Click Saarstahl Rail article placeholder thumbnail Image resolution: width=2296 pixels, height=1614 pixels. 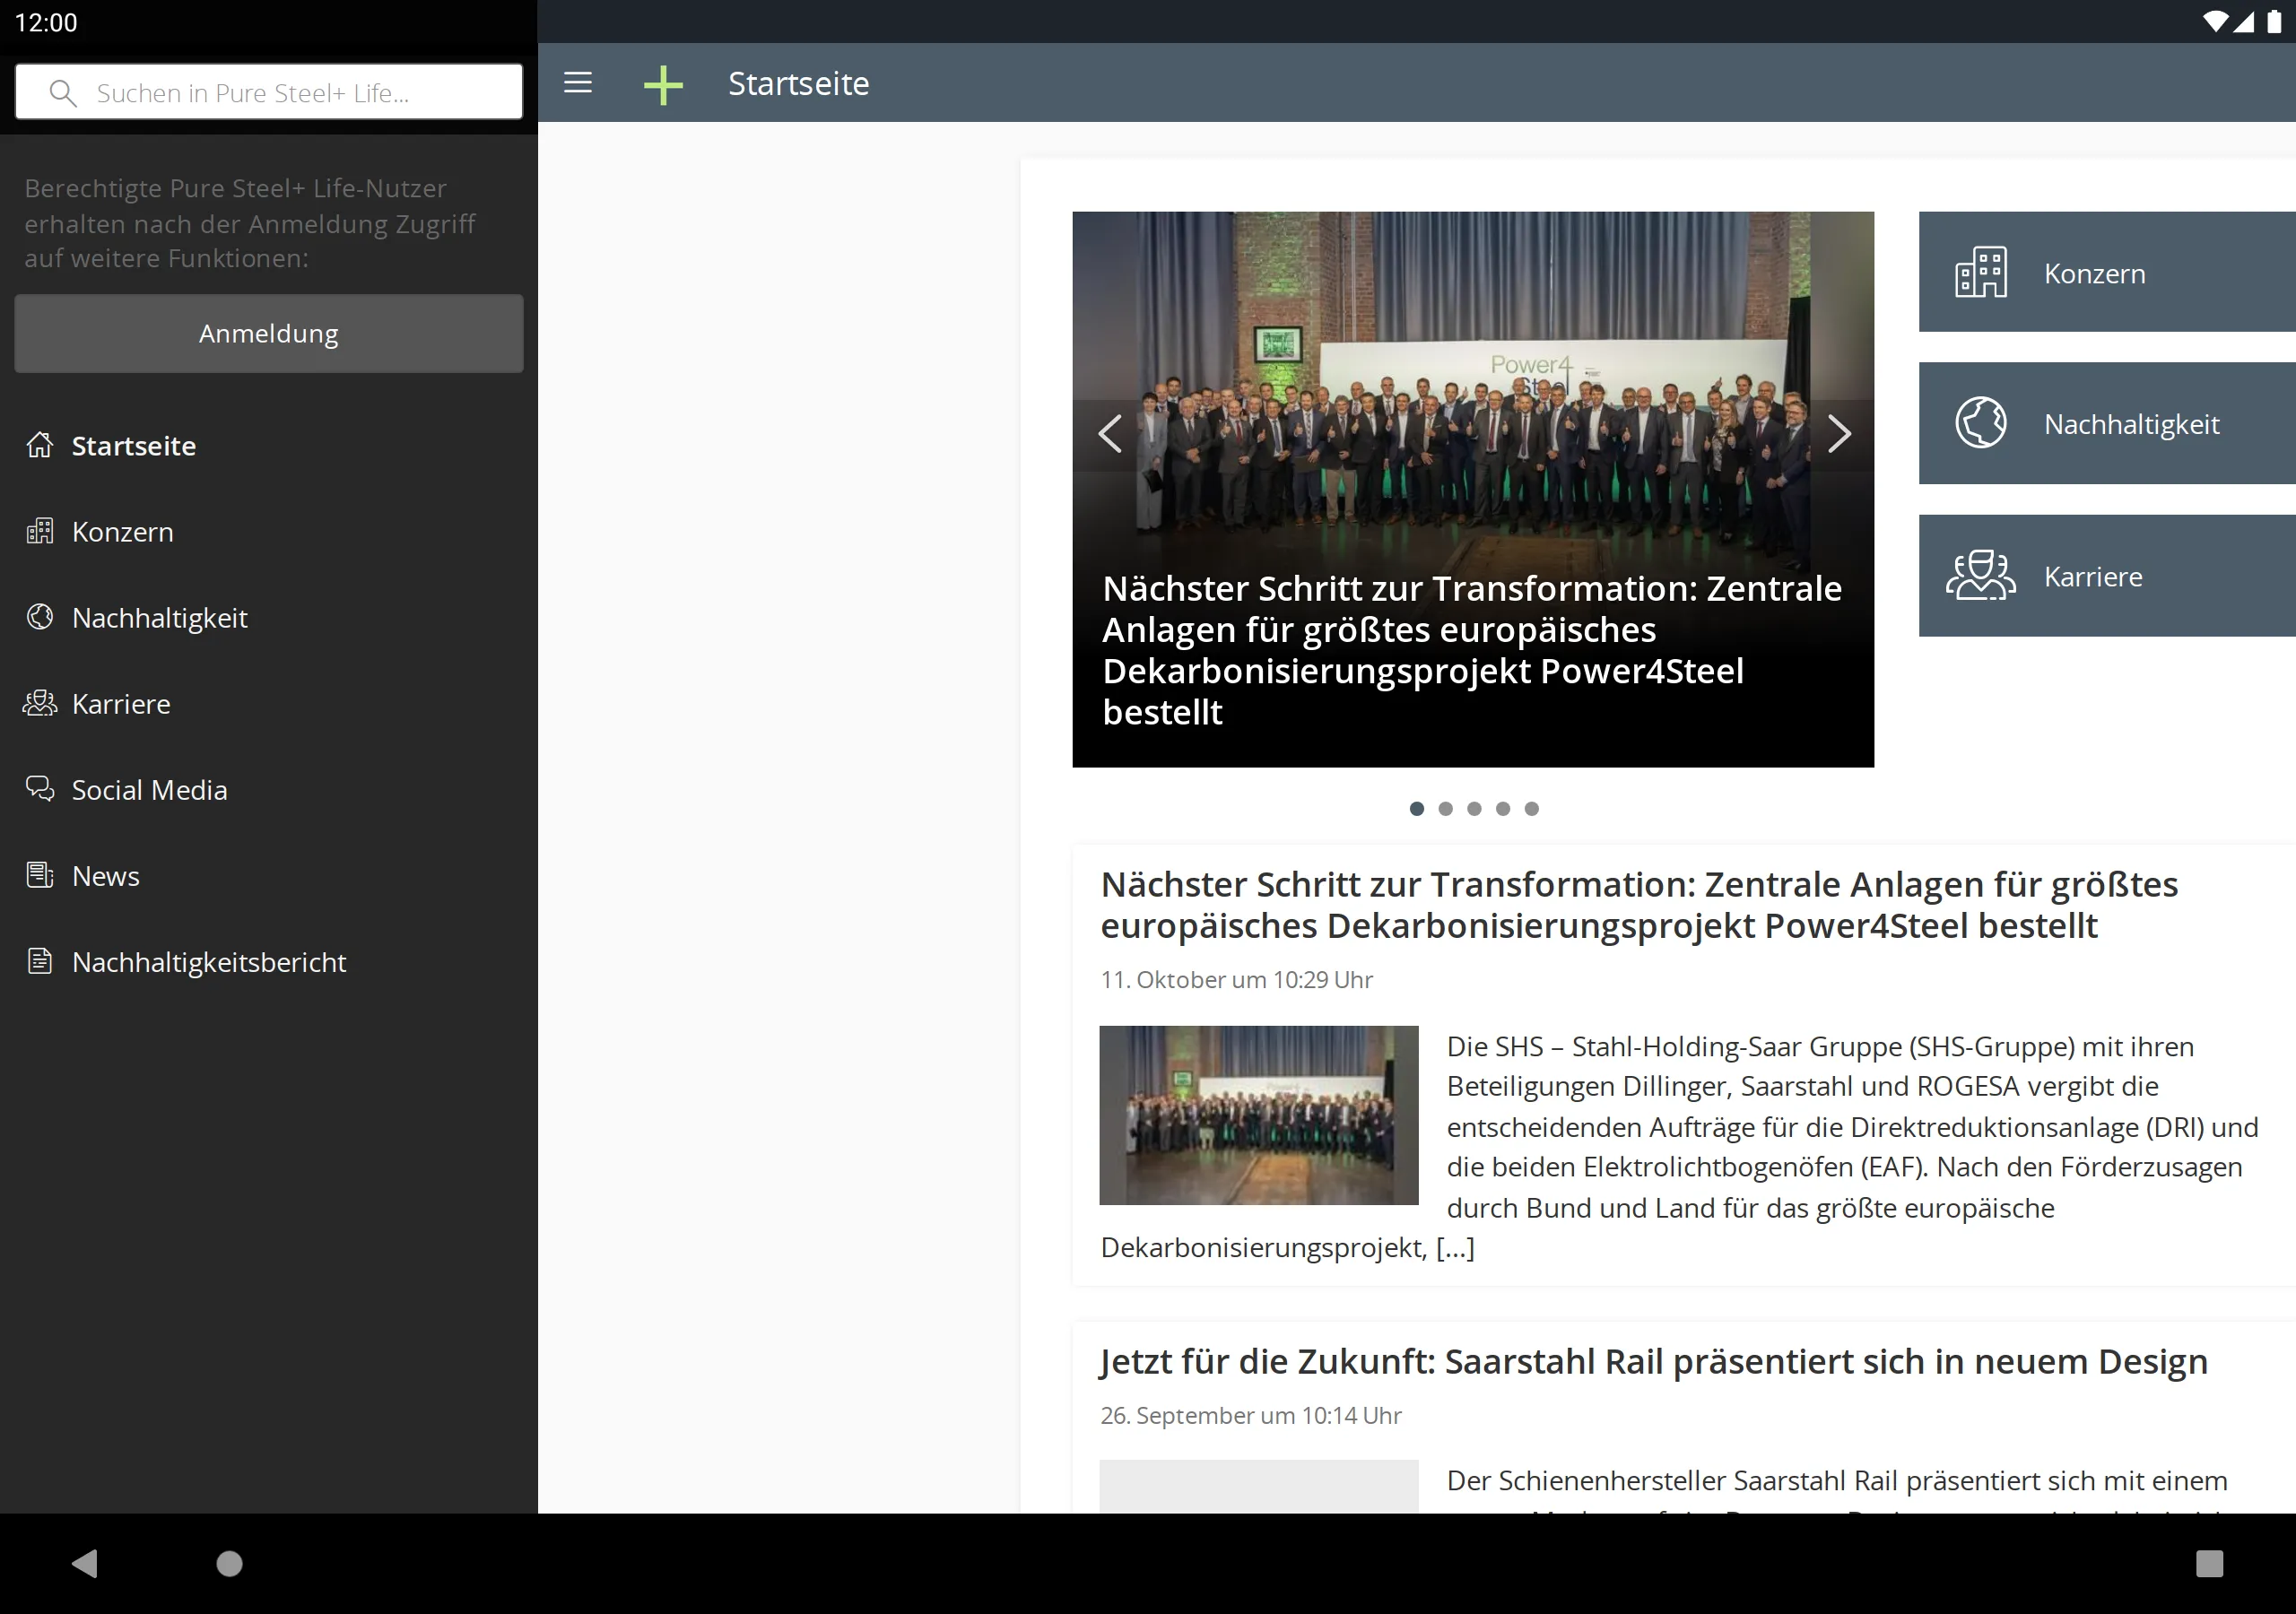pos(1259,1486)
